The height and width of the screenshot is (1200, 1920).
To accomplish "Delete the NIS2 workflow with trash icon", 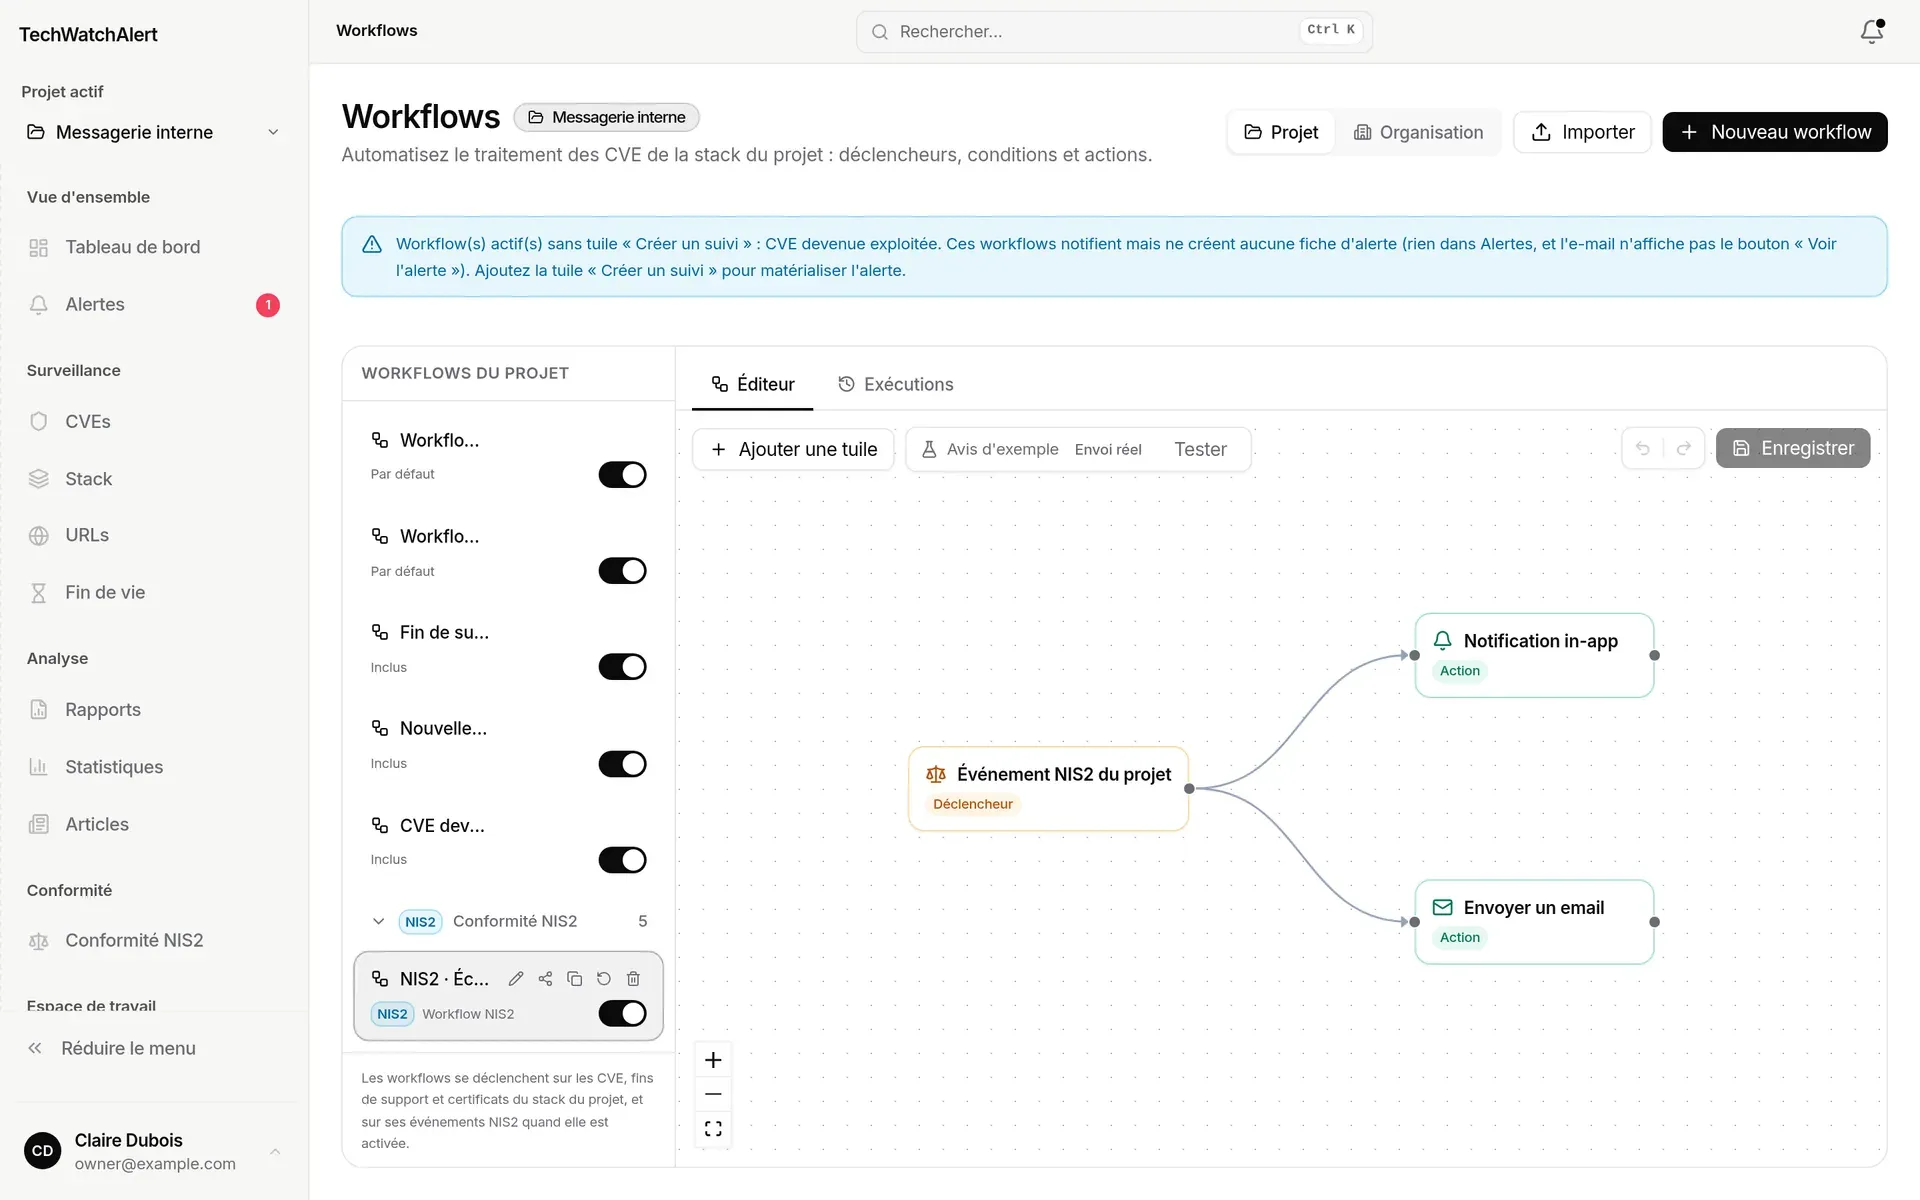I will 633,979.
